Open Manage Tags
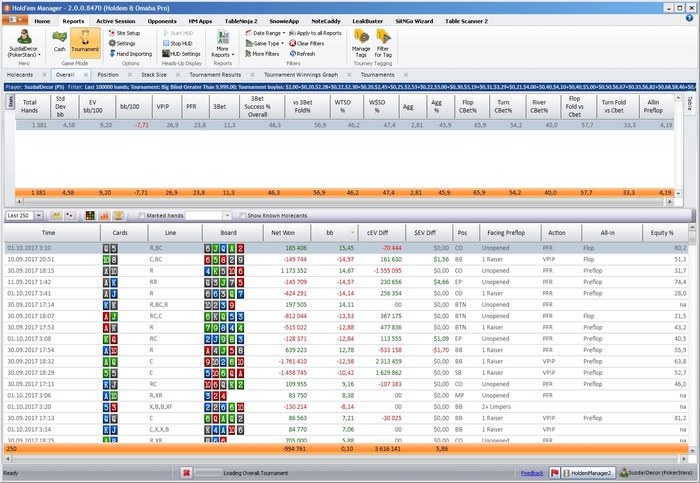 point(361,43)
